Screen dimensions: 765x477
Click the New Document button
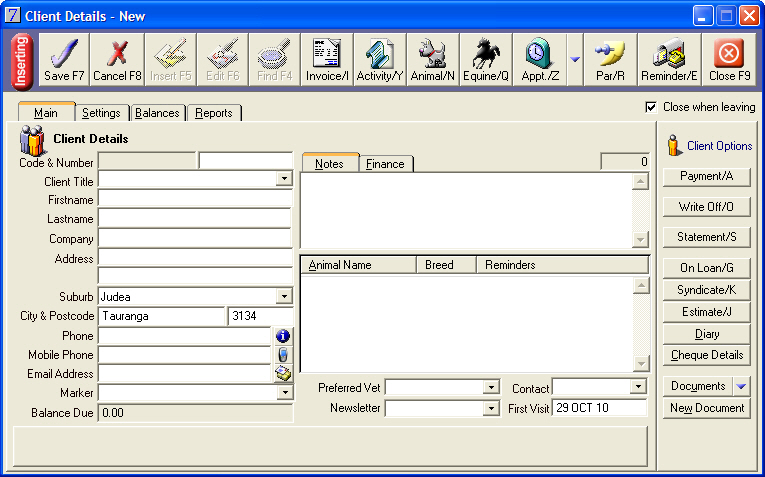coord(706,408)
